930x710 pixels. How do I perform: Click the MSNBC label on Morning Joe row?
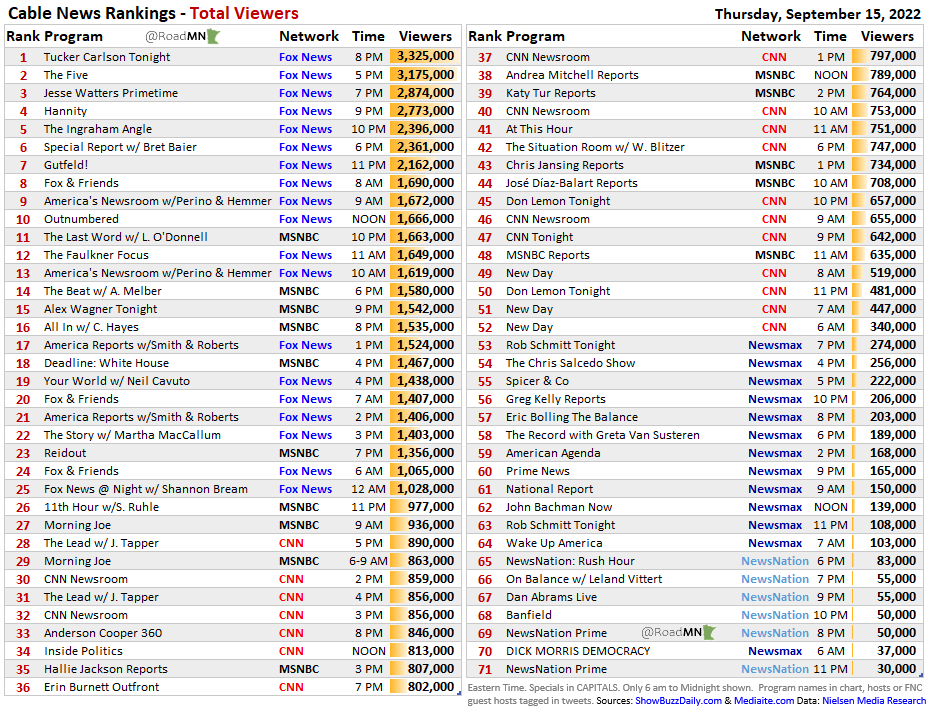coord(299,524)
